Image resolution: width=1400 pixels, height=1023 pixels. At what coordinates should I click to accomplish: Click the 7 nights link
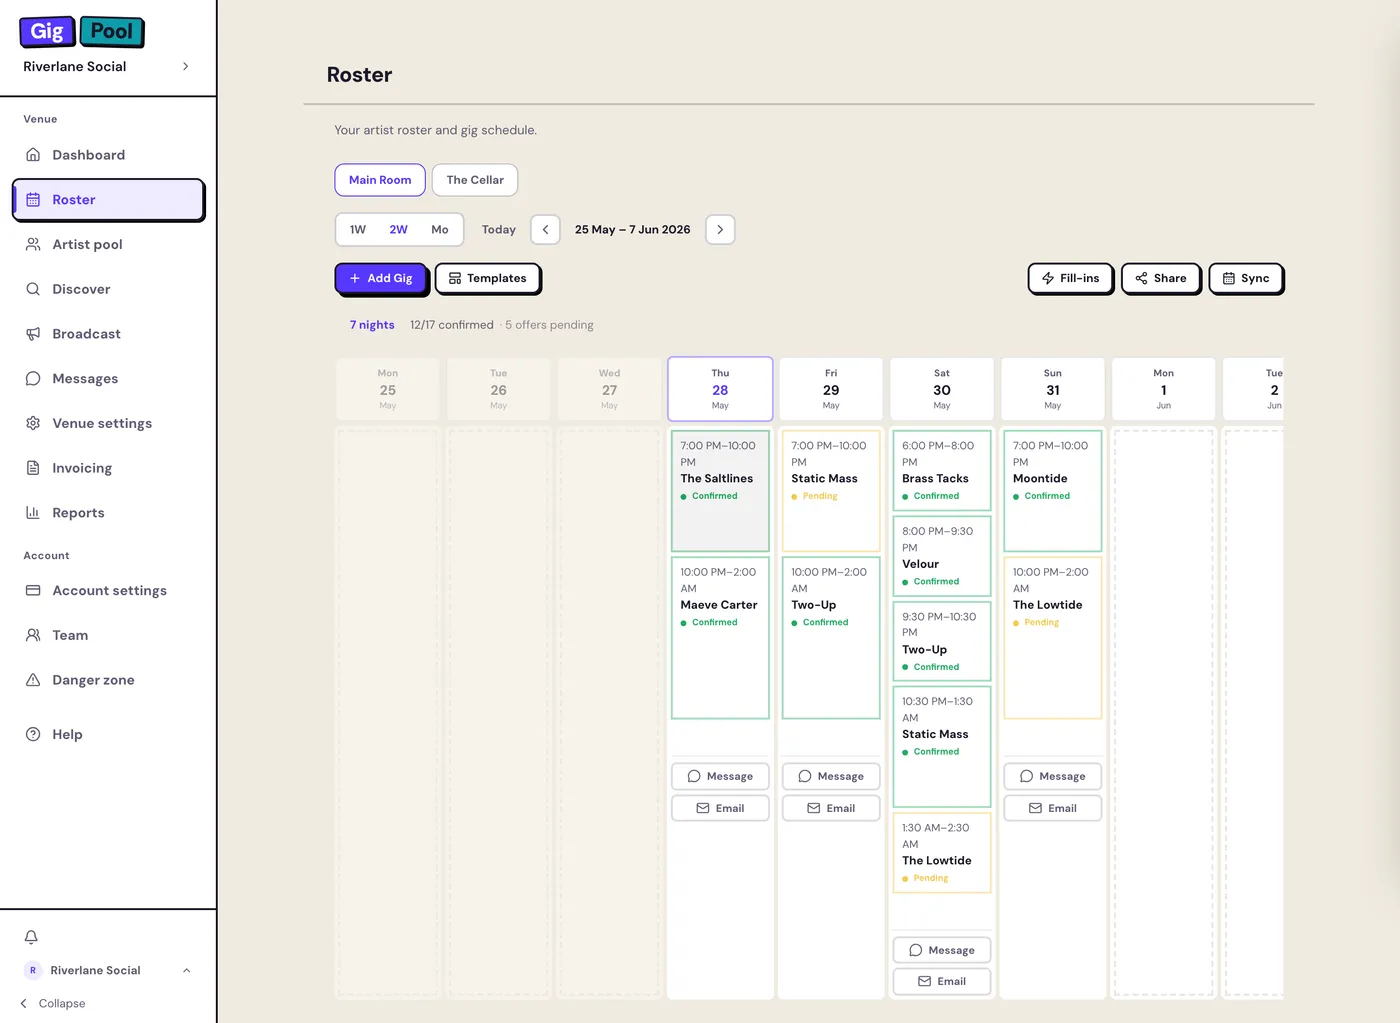click(x=372, y=325)
